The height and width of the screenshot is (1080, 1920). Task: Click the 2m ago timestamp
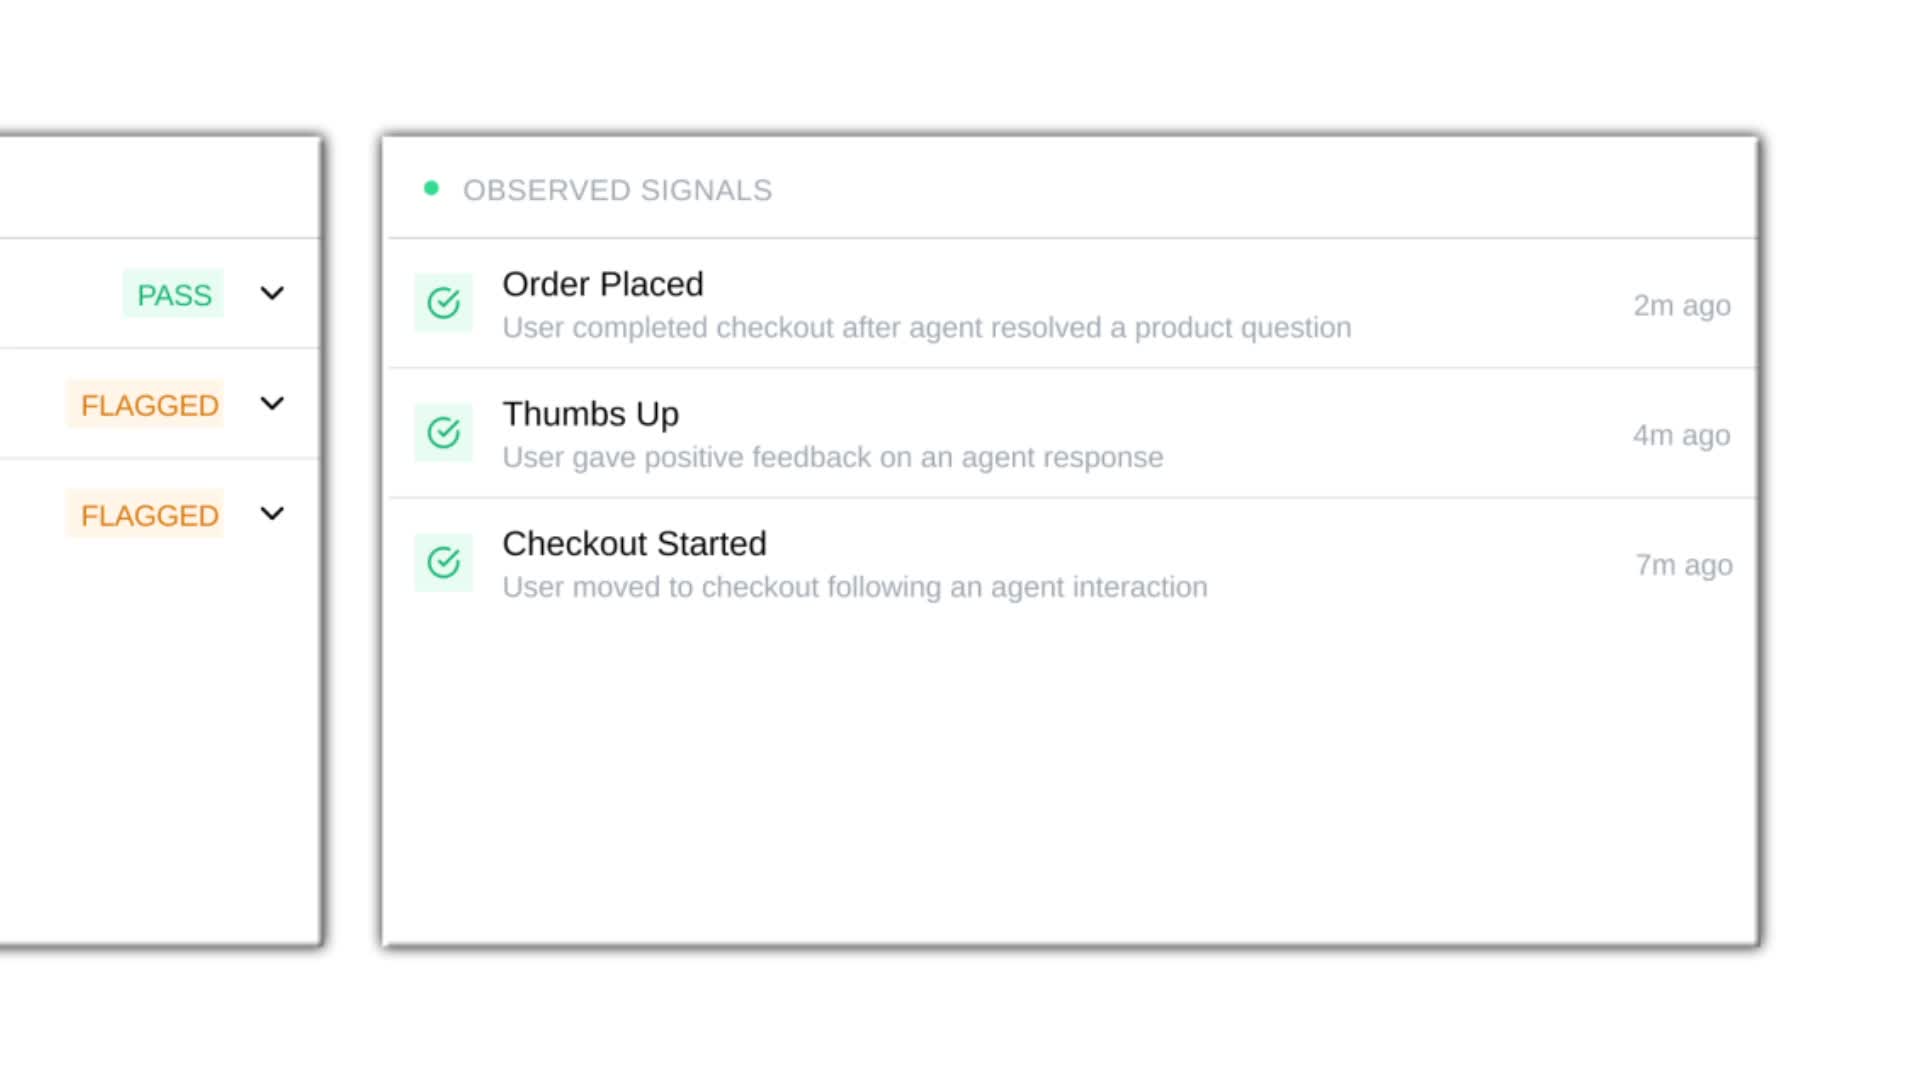click(1682, 306)
